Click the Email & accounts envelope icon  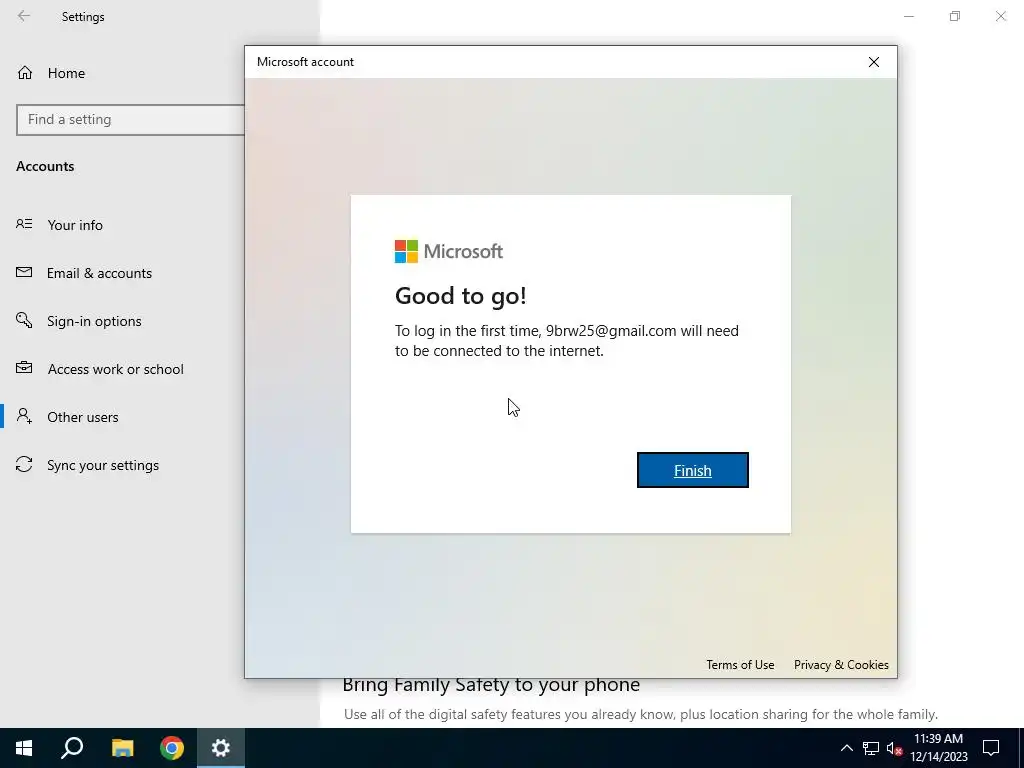click(x=24, y=272)
